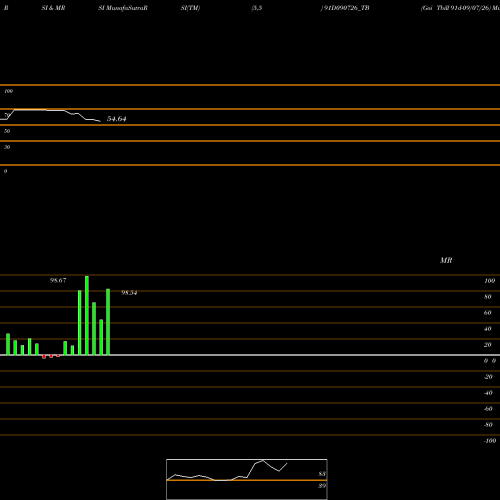Click the -100 label on MR axis
Screen dimensions: 500x500
point(490,441)
